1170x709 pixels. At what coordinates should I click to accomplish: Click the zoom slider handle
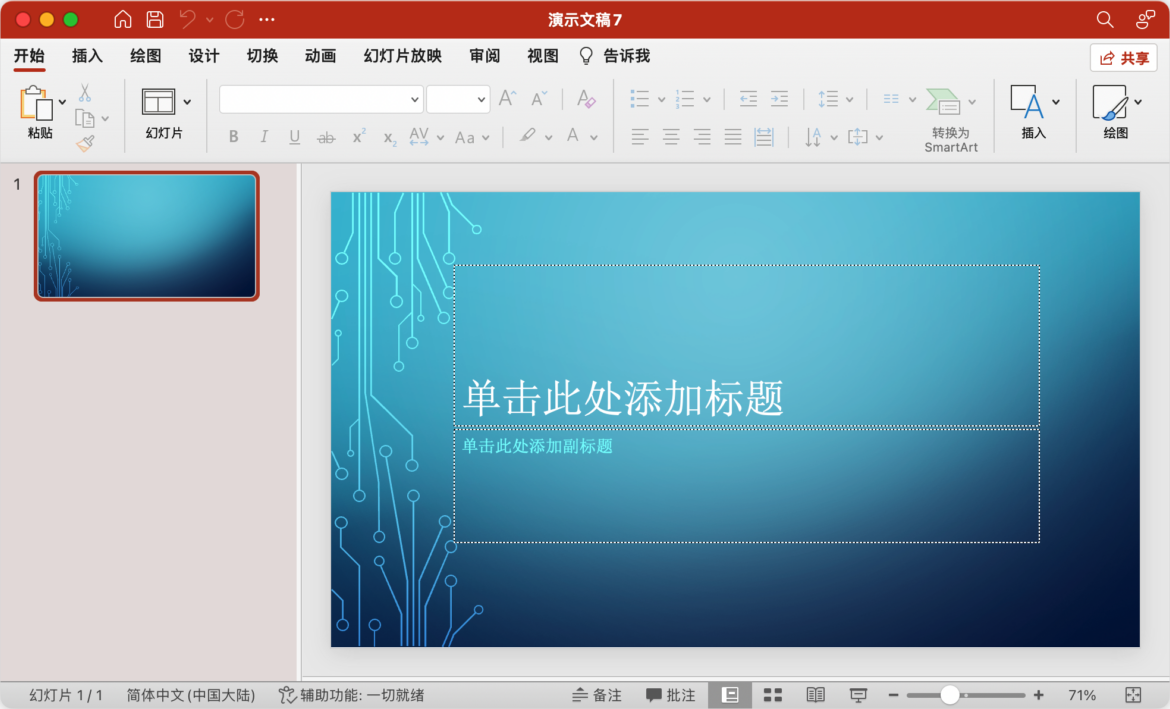pyautogui.click(x=949, y=695)
